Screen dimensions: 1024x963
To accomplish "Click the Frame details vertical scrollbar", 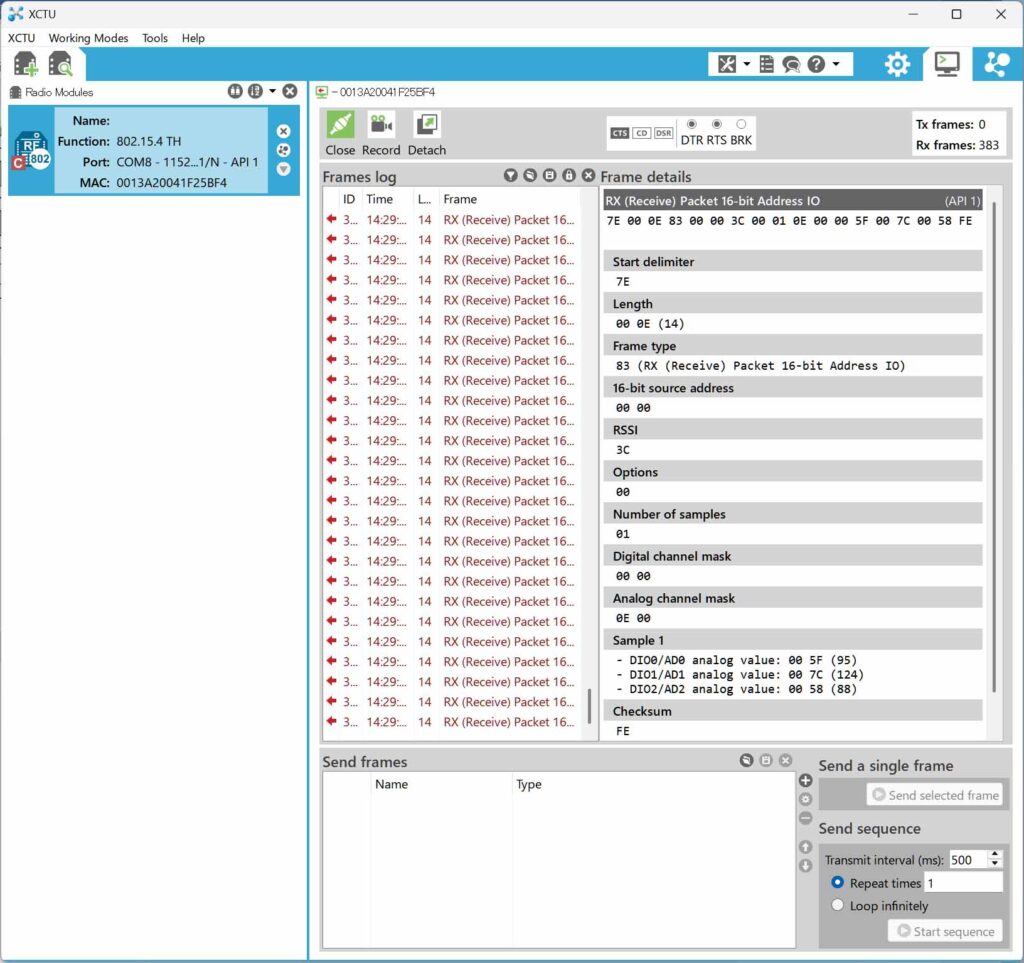I will tap(994, 447).
